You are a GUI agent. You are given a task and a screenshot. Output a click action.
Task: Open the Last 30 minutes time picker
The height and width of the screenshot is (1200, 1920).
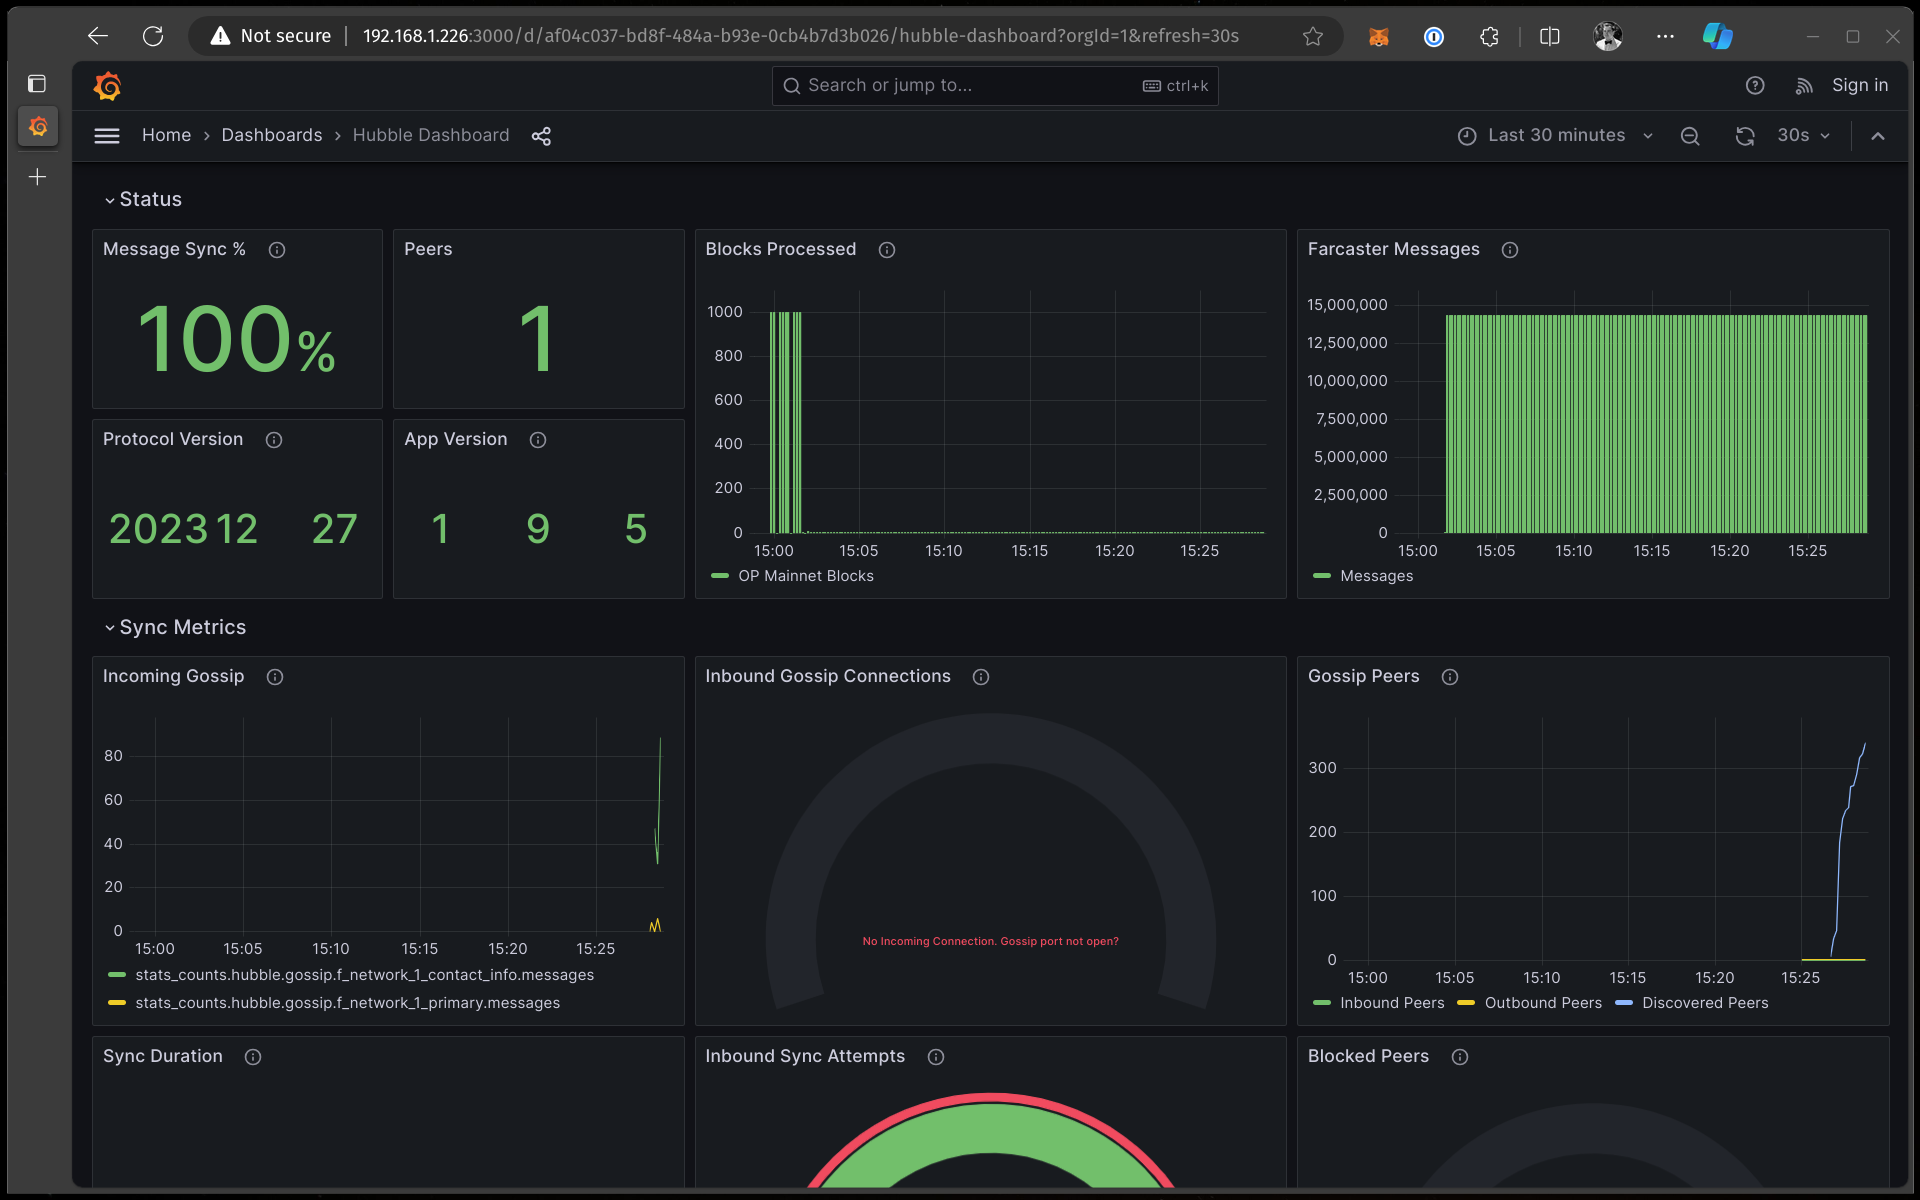point(1555,136)
